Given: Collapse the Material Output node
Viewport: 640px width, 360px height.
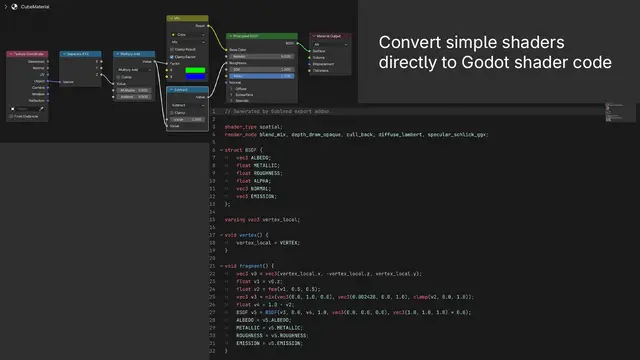Looking at the screenshot, I should coord(314,36).
